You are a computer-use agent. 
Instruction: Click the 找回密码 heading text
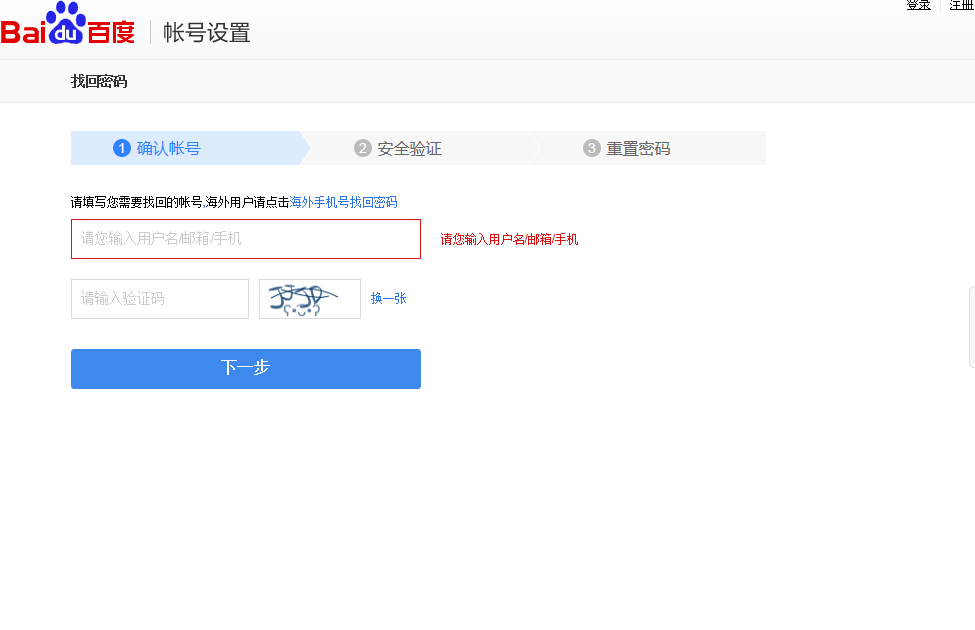[x=99, y=81]
